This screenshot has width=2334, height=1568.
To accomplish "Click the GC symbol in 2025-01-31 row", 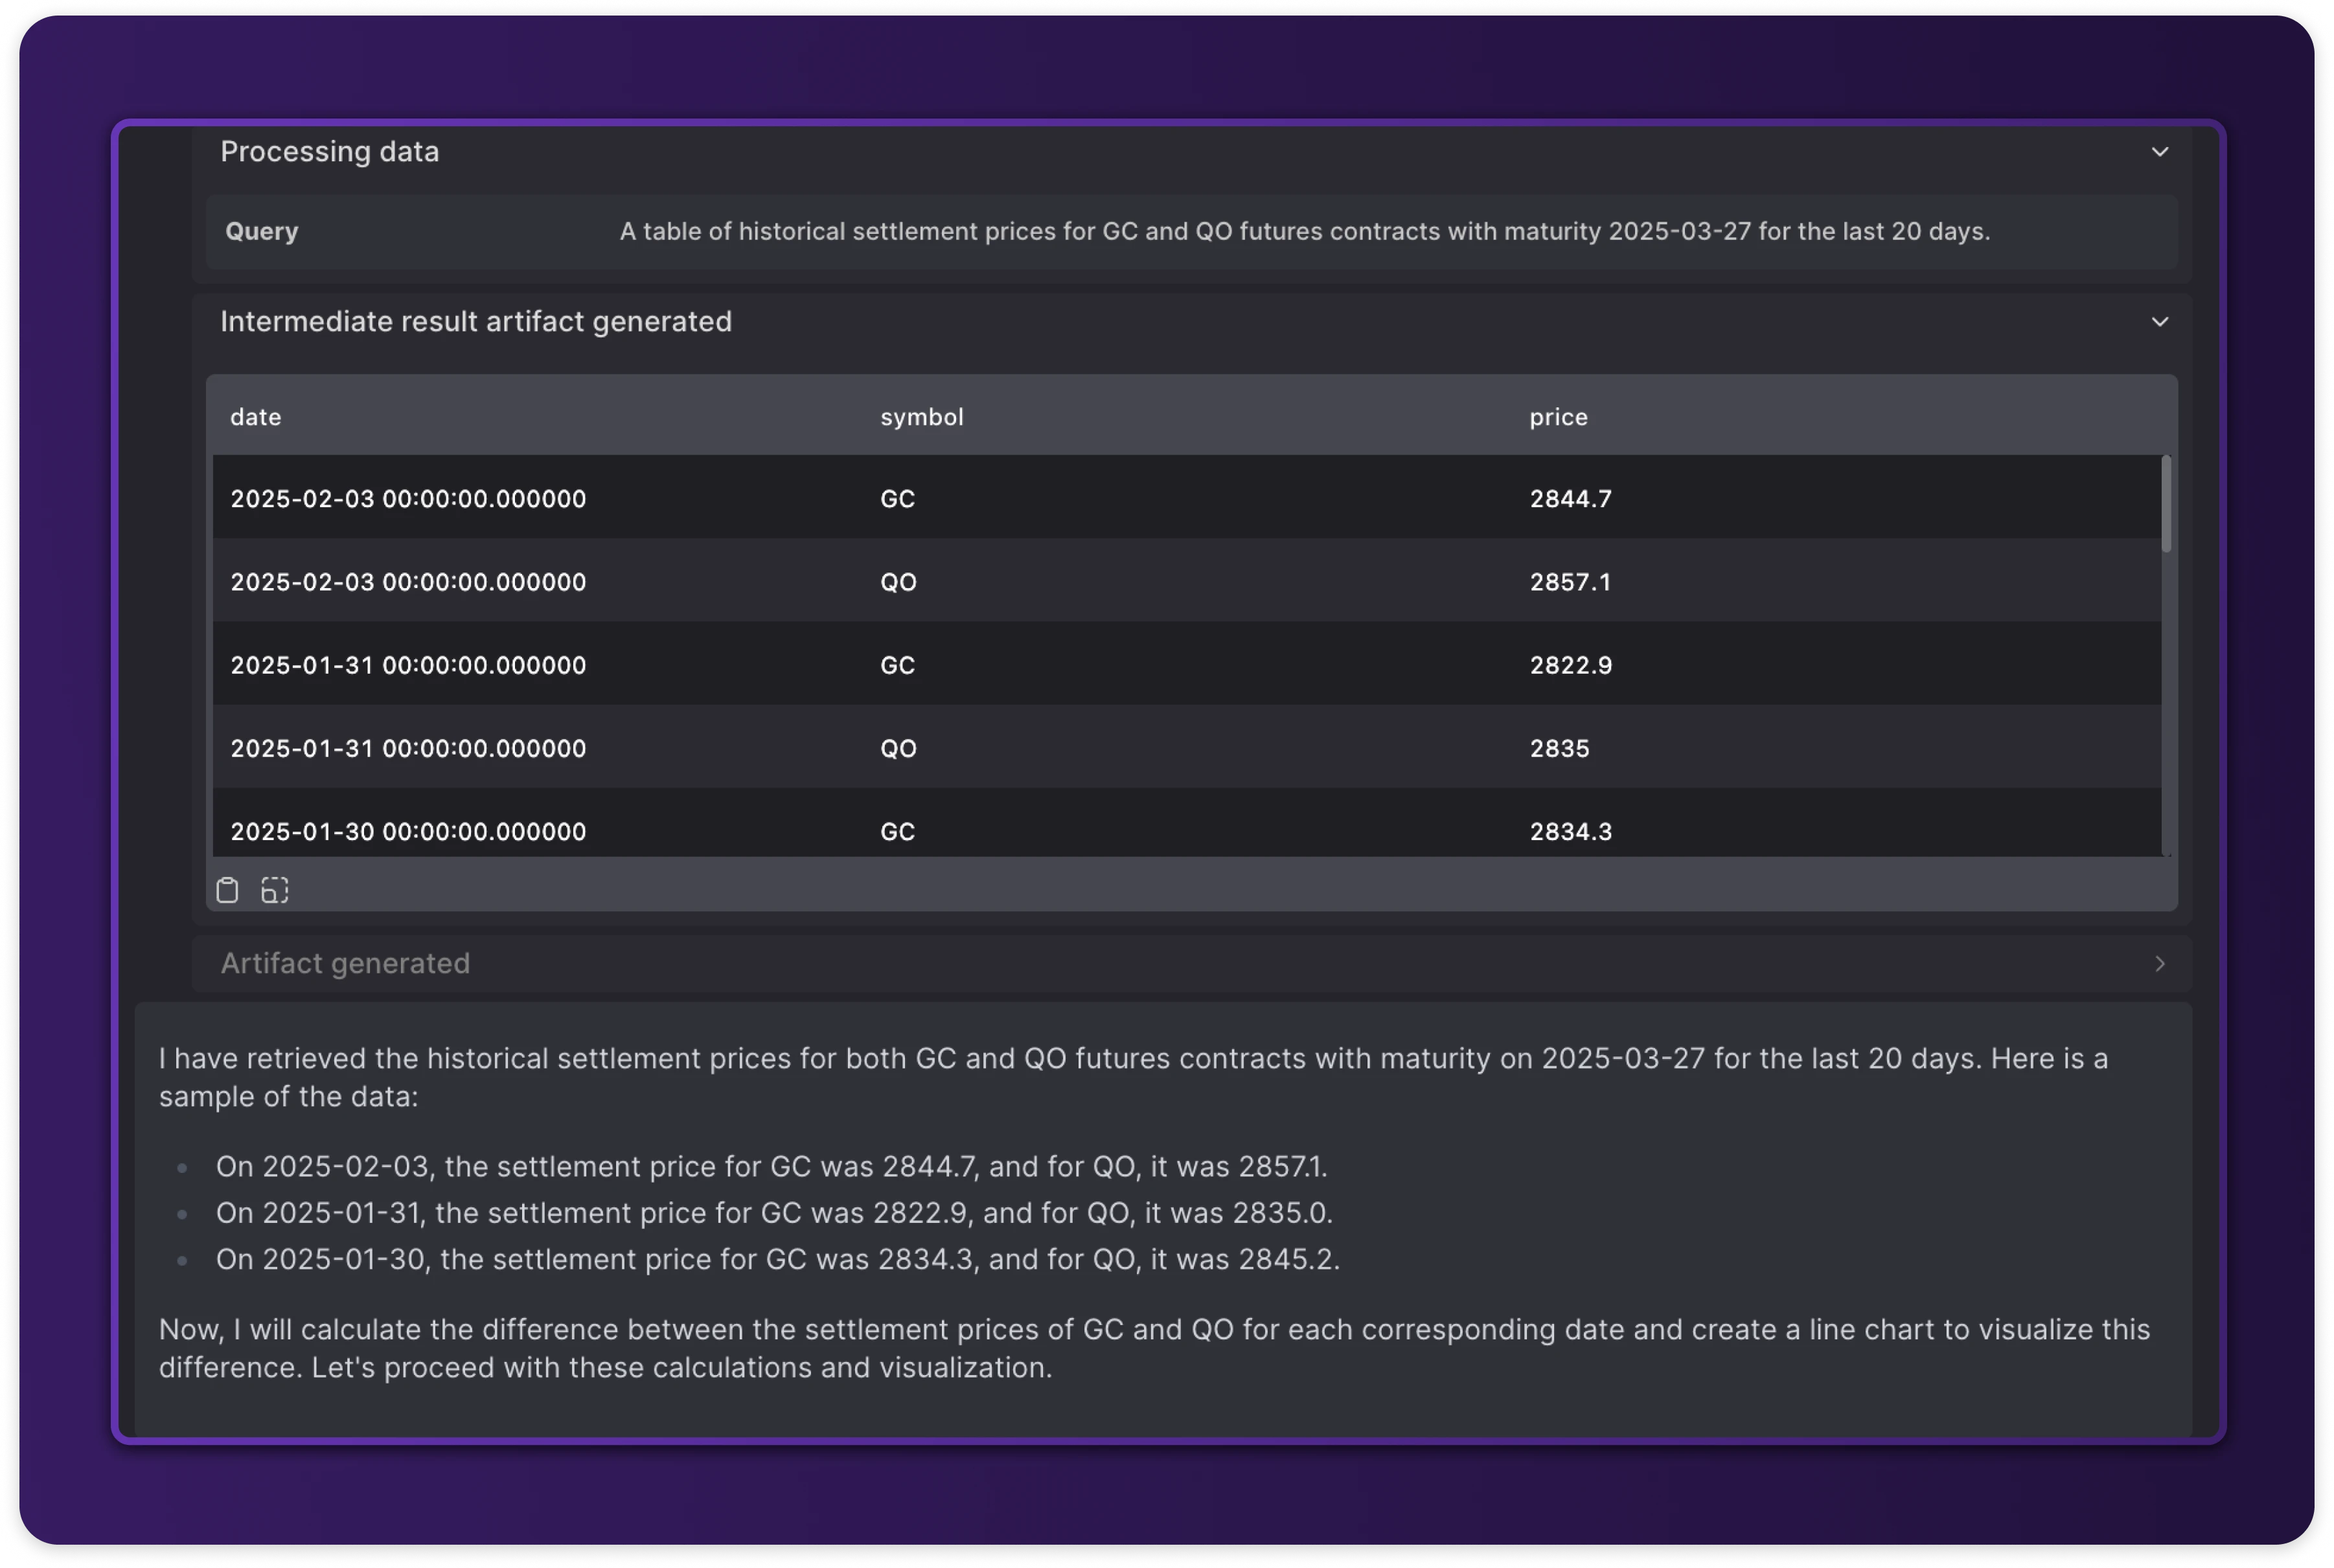I will click(897, 666).
